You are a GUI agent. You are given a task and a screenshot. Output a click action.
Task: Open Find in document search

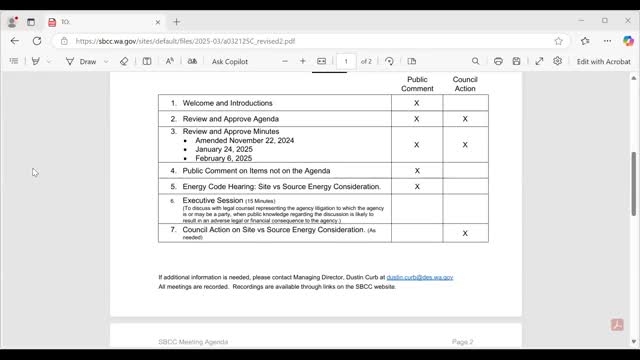(476, 61)
